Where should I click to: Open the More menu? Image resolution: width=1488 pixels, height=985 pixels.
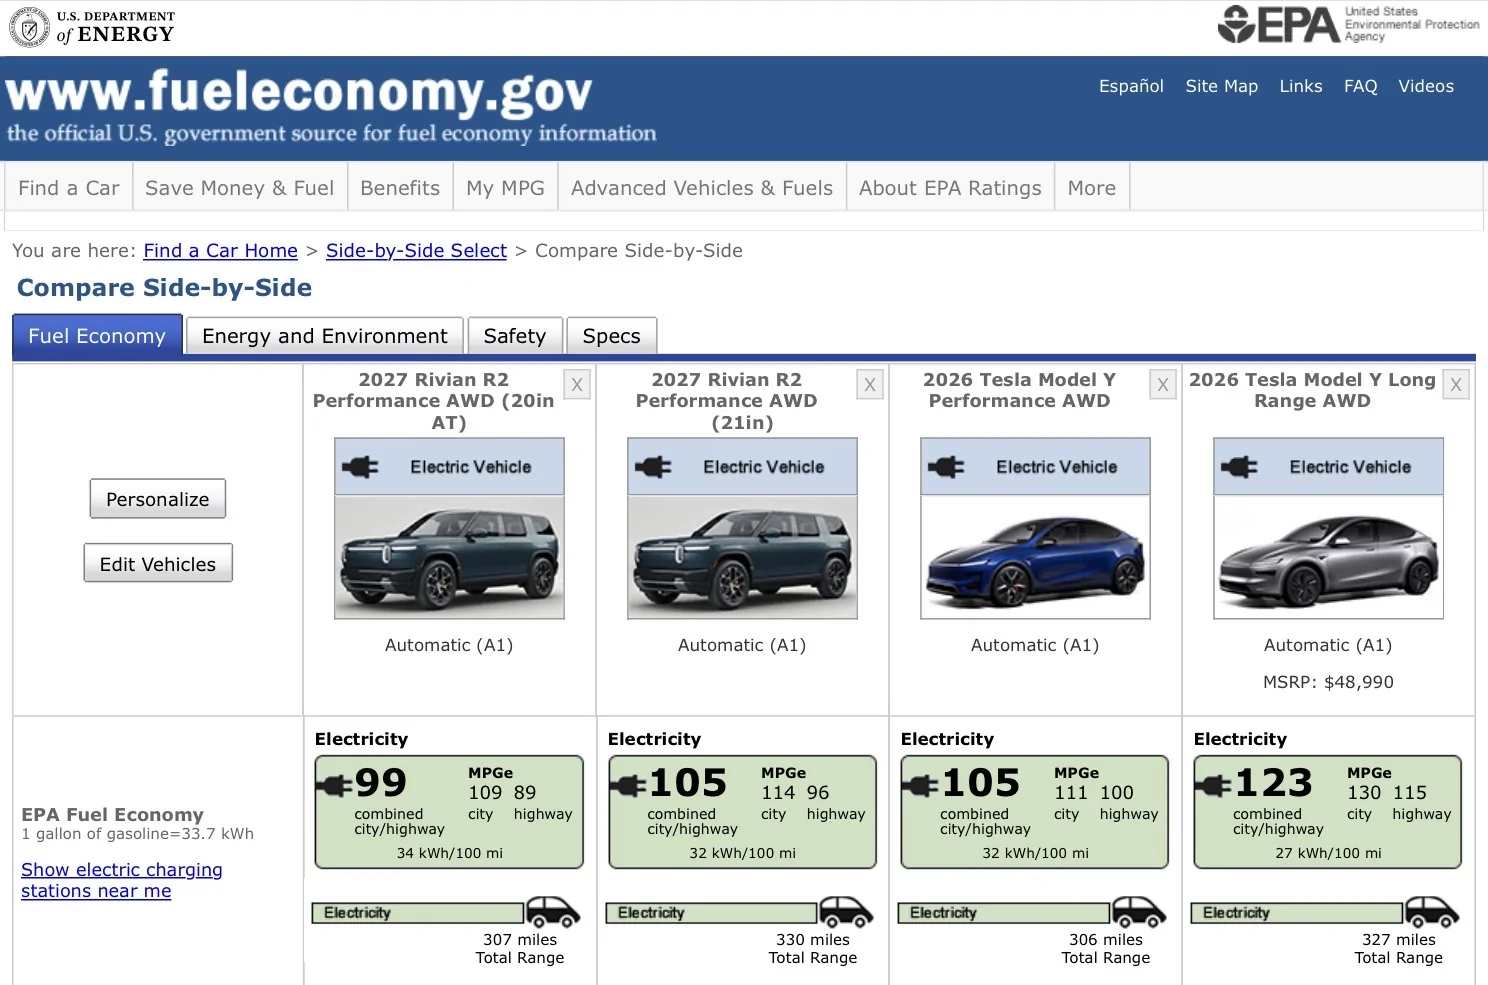pos(1092,188)
